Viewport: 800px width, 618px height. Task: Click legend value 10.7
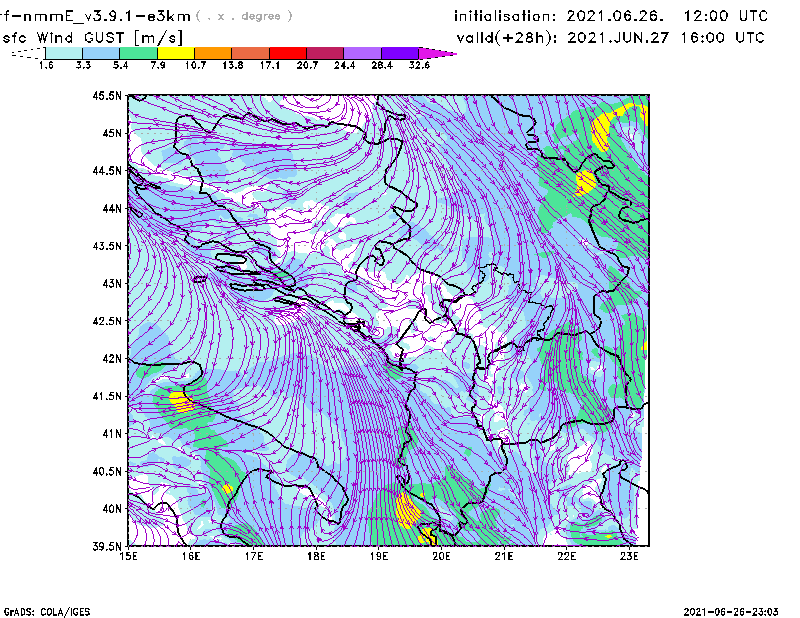pos(195,65)
